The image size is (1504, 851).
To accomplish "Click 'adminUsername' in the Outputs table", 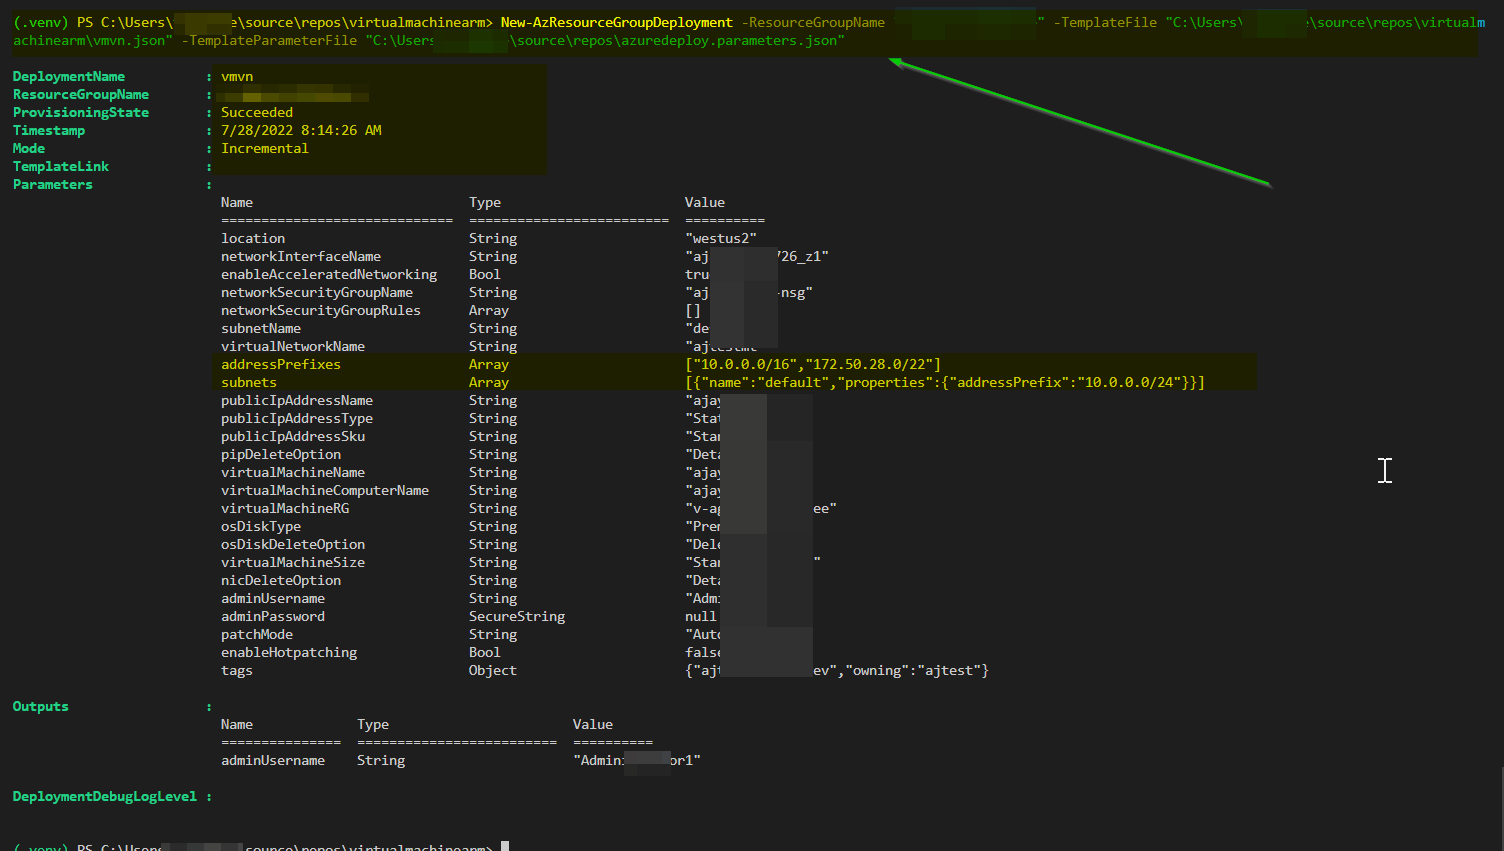I will (273, 761).
